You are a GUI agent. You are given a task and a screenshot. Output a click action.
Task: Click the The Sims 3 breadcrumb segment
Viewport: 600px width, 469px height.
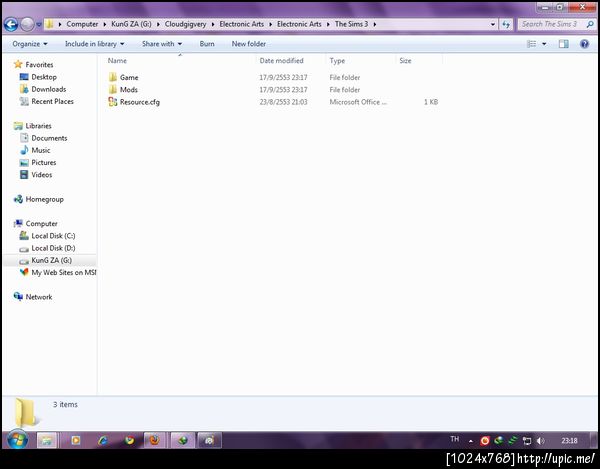click(351, 24)
